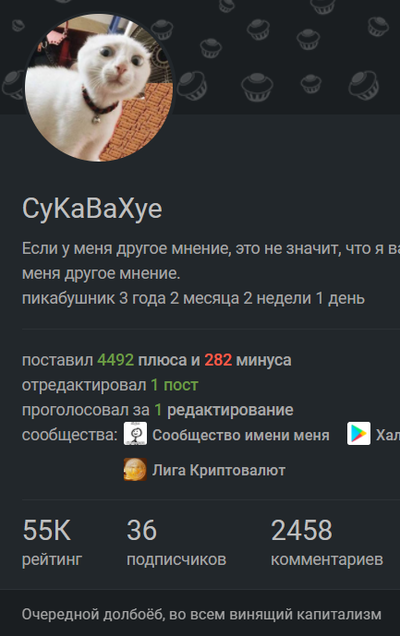Click the user note about капитализм
The width and height of the screenshot is (400, 636).
point(202,614)
